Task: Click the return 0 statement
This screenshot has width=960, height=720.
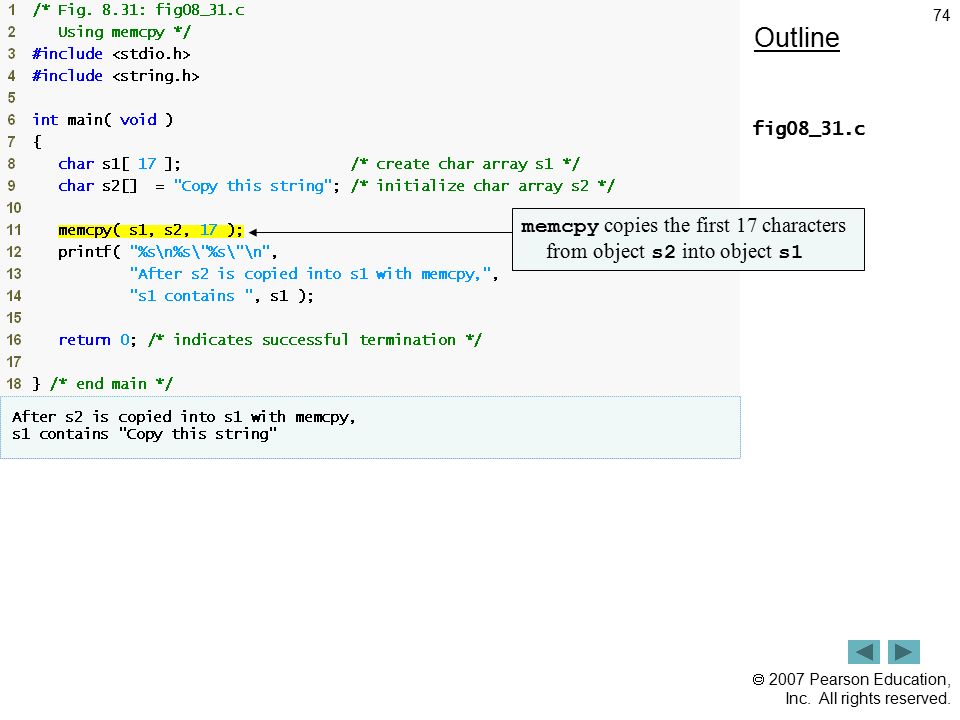Action: [97, 340]
